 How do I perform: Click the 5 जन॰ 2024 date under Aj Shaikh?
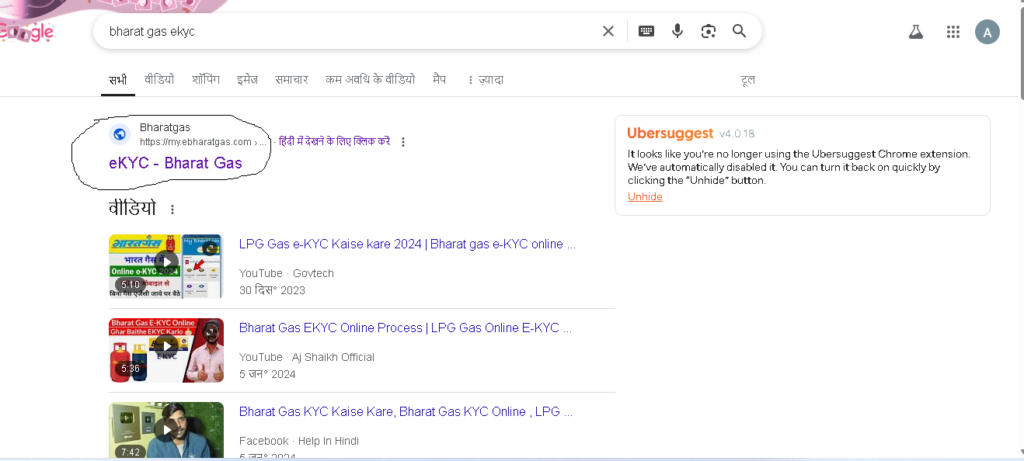pyautogui.click(x=267, y=374)
